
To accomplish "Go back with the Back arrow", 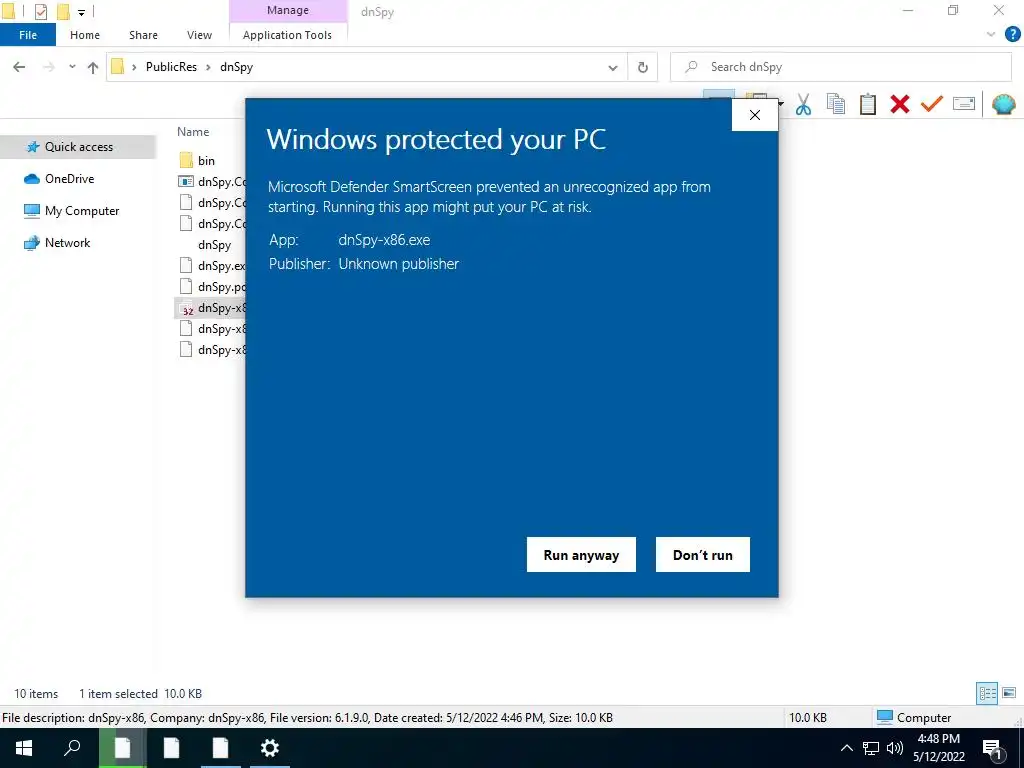I will click(19, 67).
